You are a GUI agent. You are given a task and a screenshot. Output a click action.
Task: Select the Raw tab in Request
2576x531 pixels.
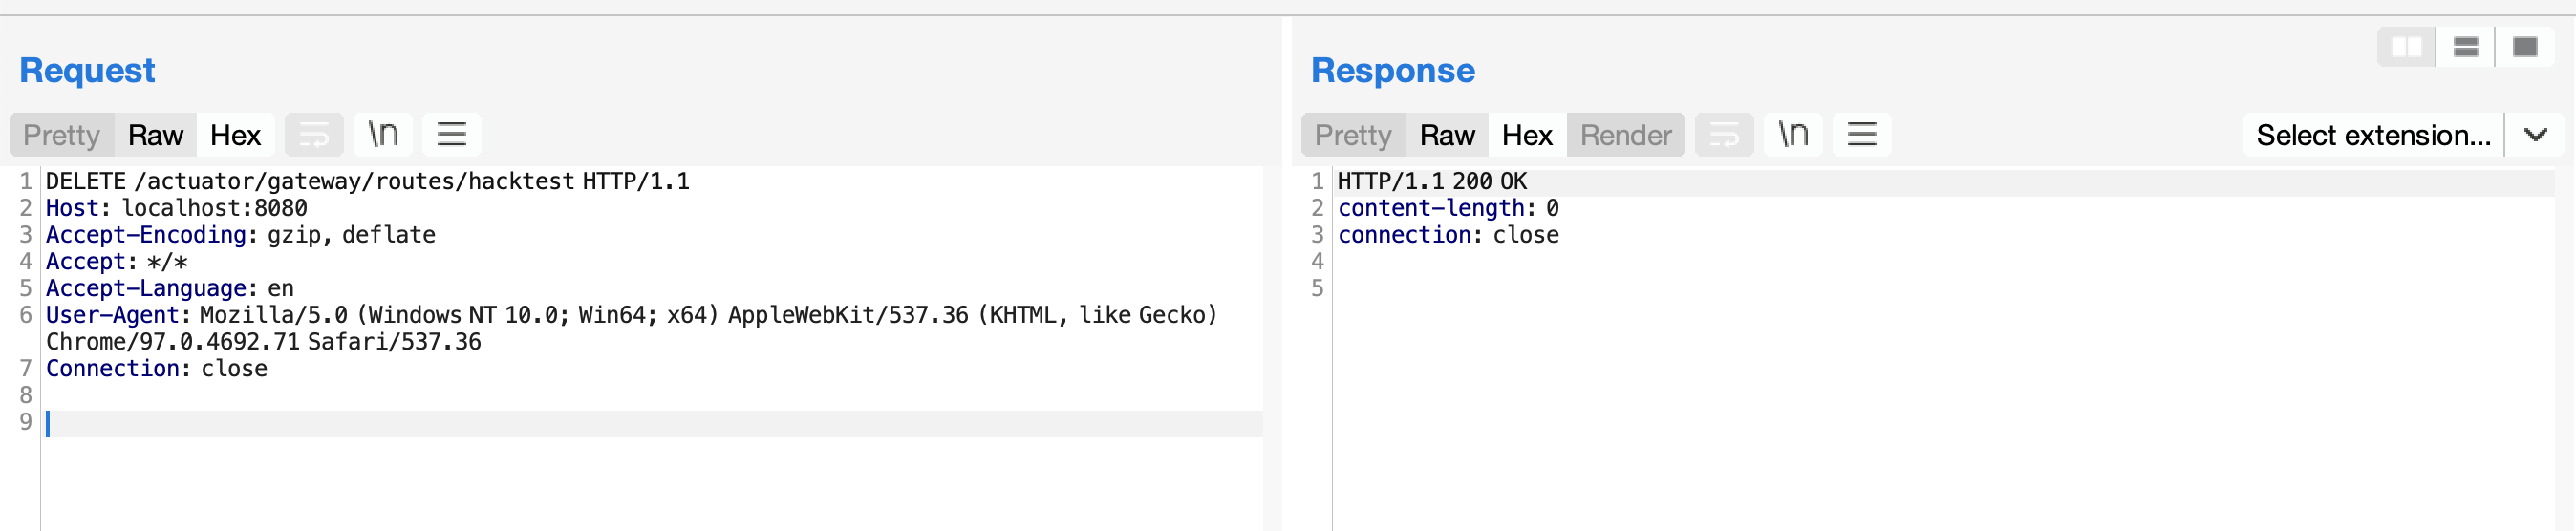(x=155, y=135)
